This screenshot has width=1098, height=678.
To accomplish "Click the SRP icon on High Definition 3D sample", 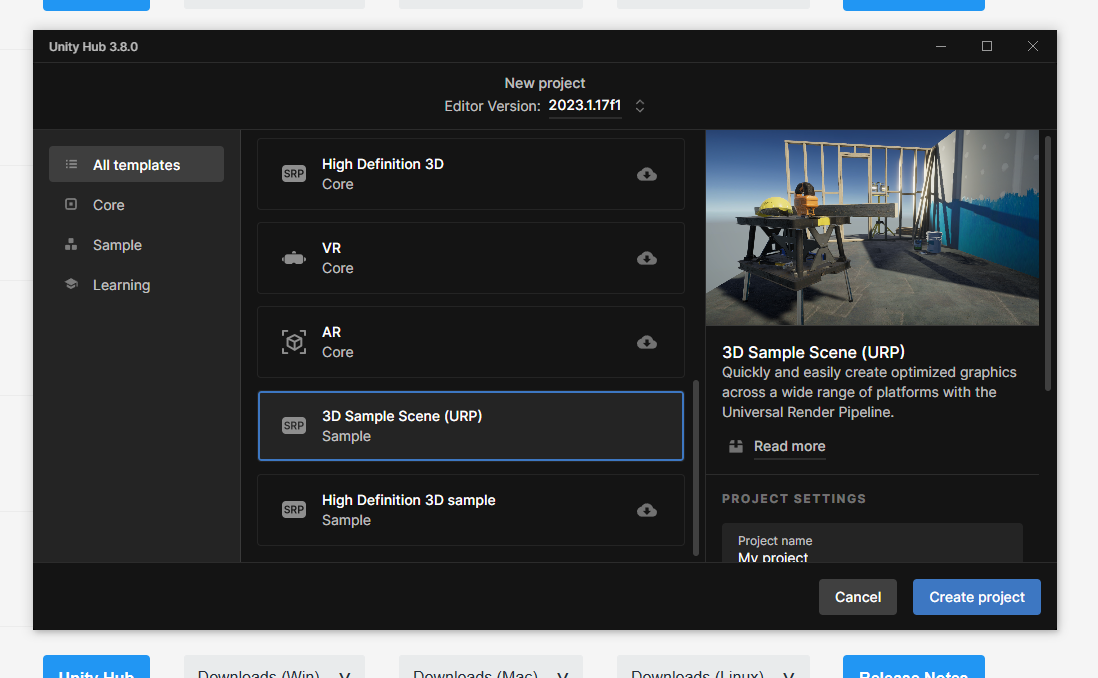I will pyautogui.click(x=293, y=510).
